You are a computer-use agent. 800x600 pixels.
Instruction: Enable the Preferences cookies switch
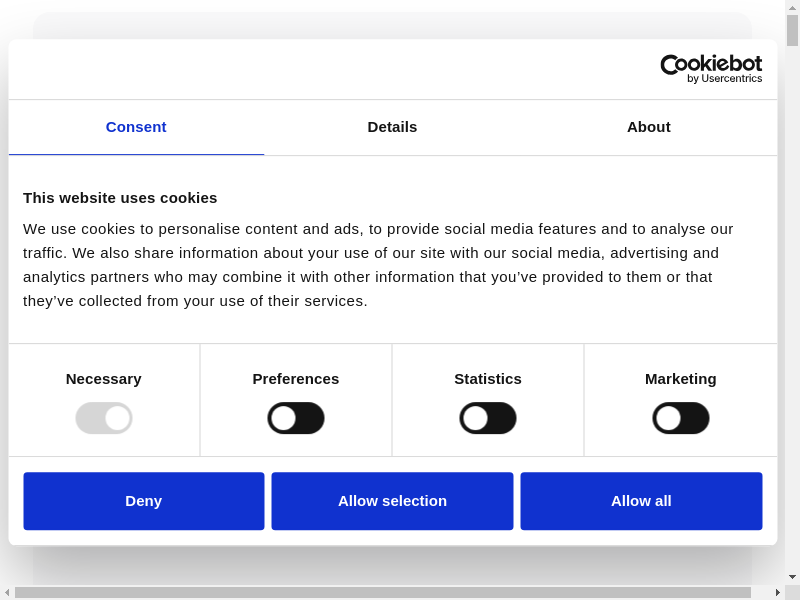pos(296,418)
